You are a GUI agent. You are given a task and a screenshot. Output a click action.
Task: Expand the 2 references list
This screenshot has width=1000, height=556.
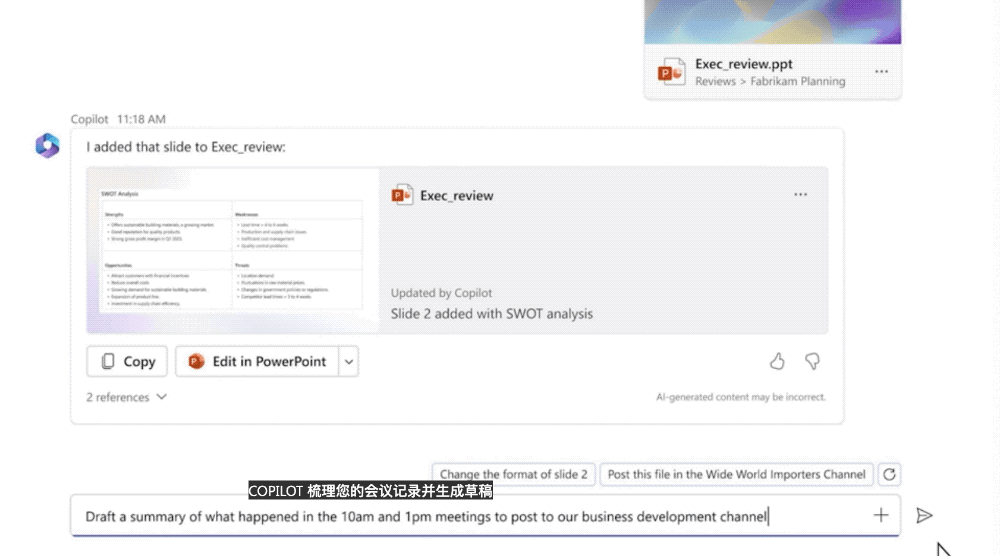click(x=126, y=397)
